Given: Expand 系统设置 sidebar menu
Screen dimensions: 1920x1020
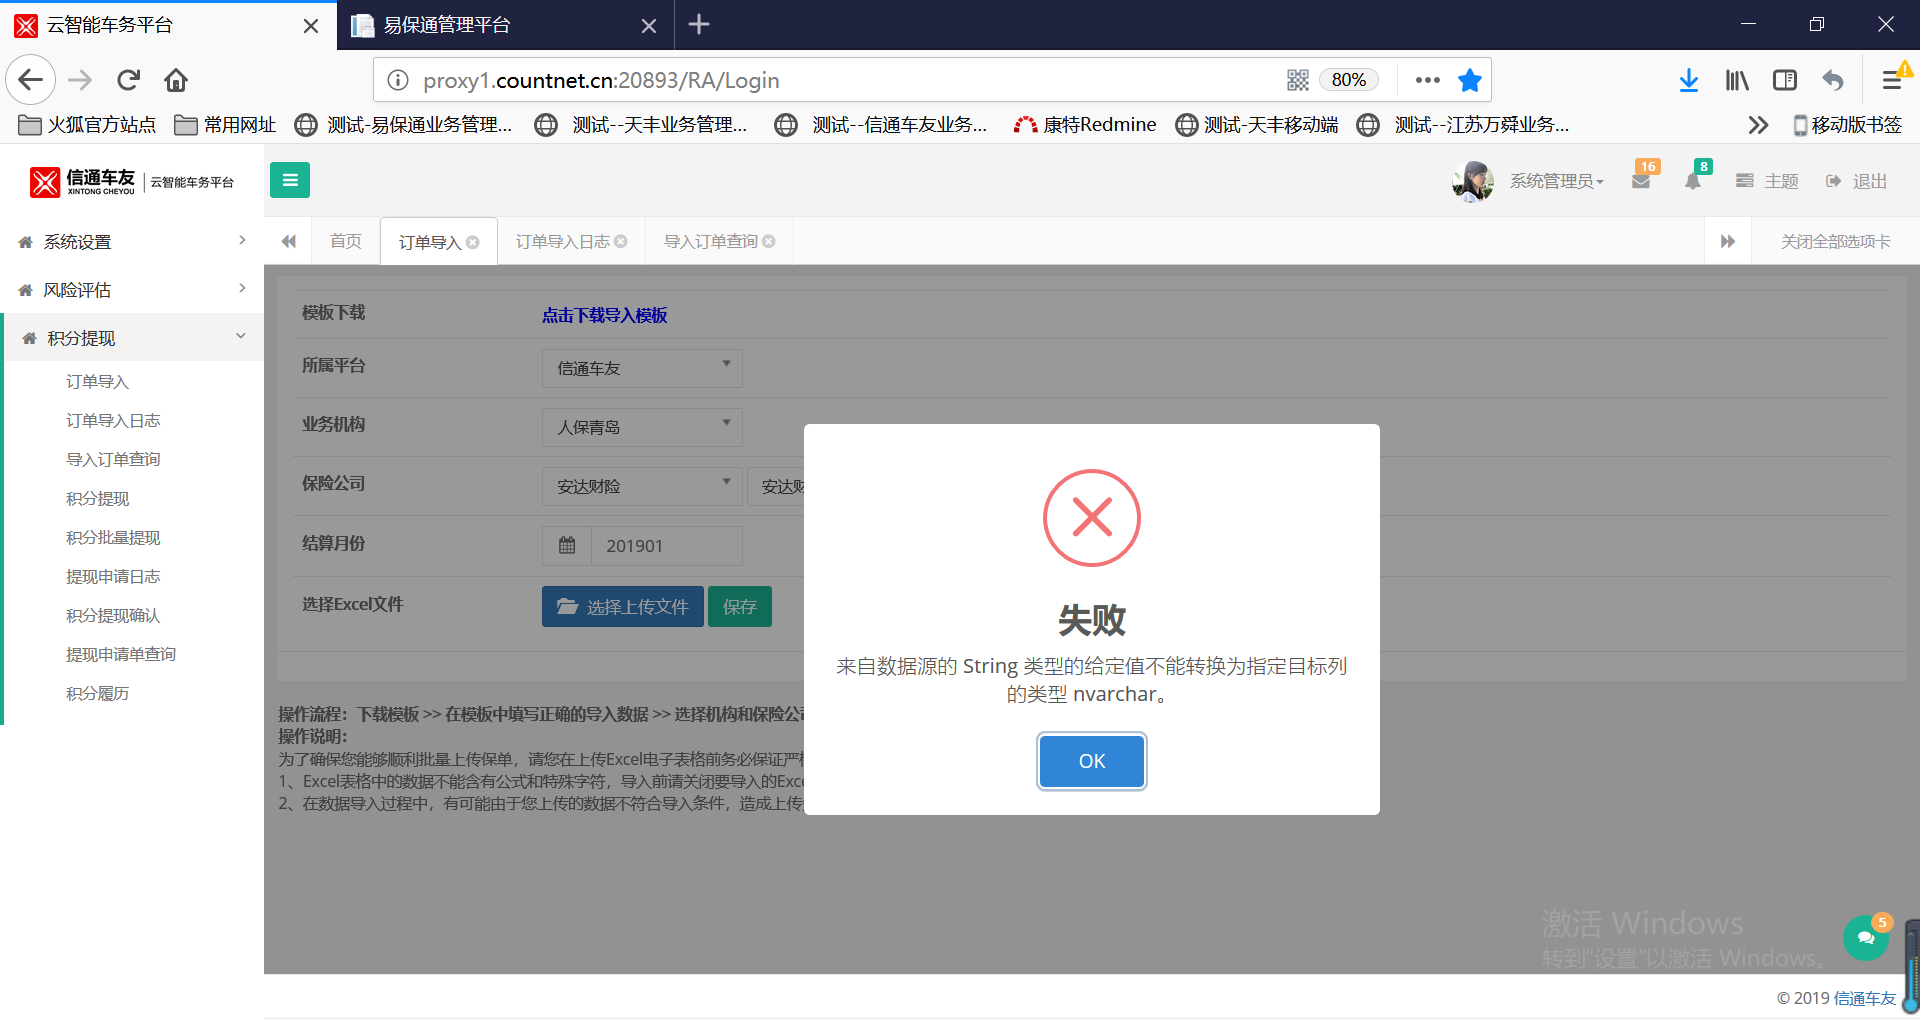Looking at the screenshot, I should [132, 242].
